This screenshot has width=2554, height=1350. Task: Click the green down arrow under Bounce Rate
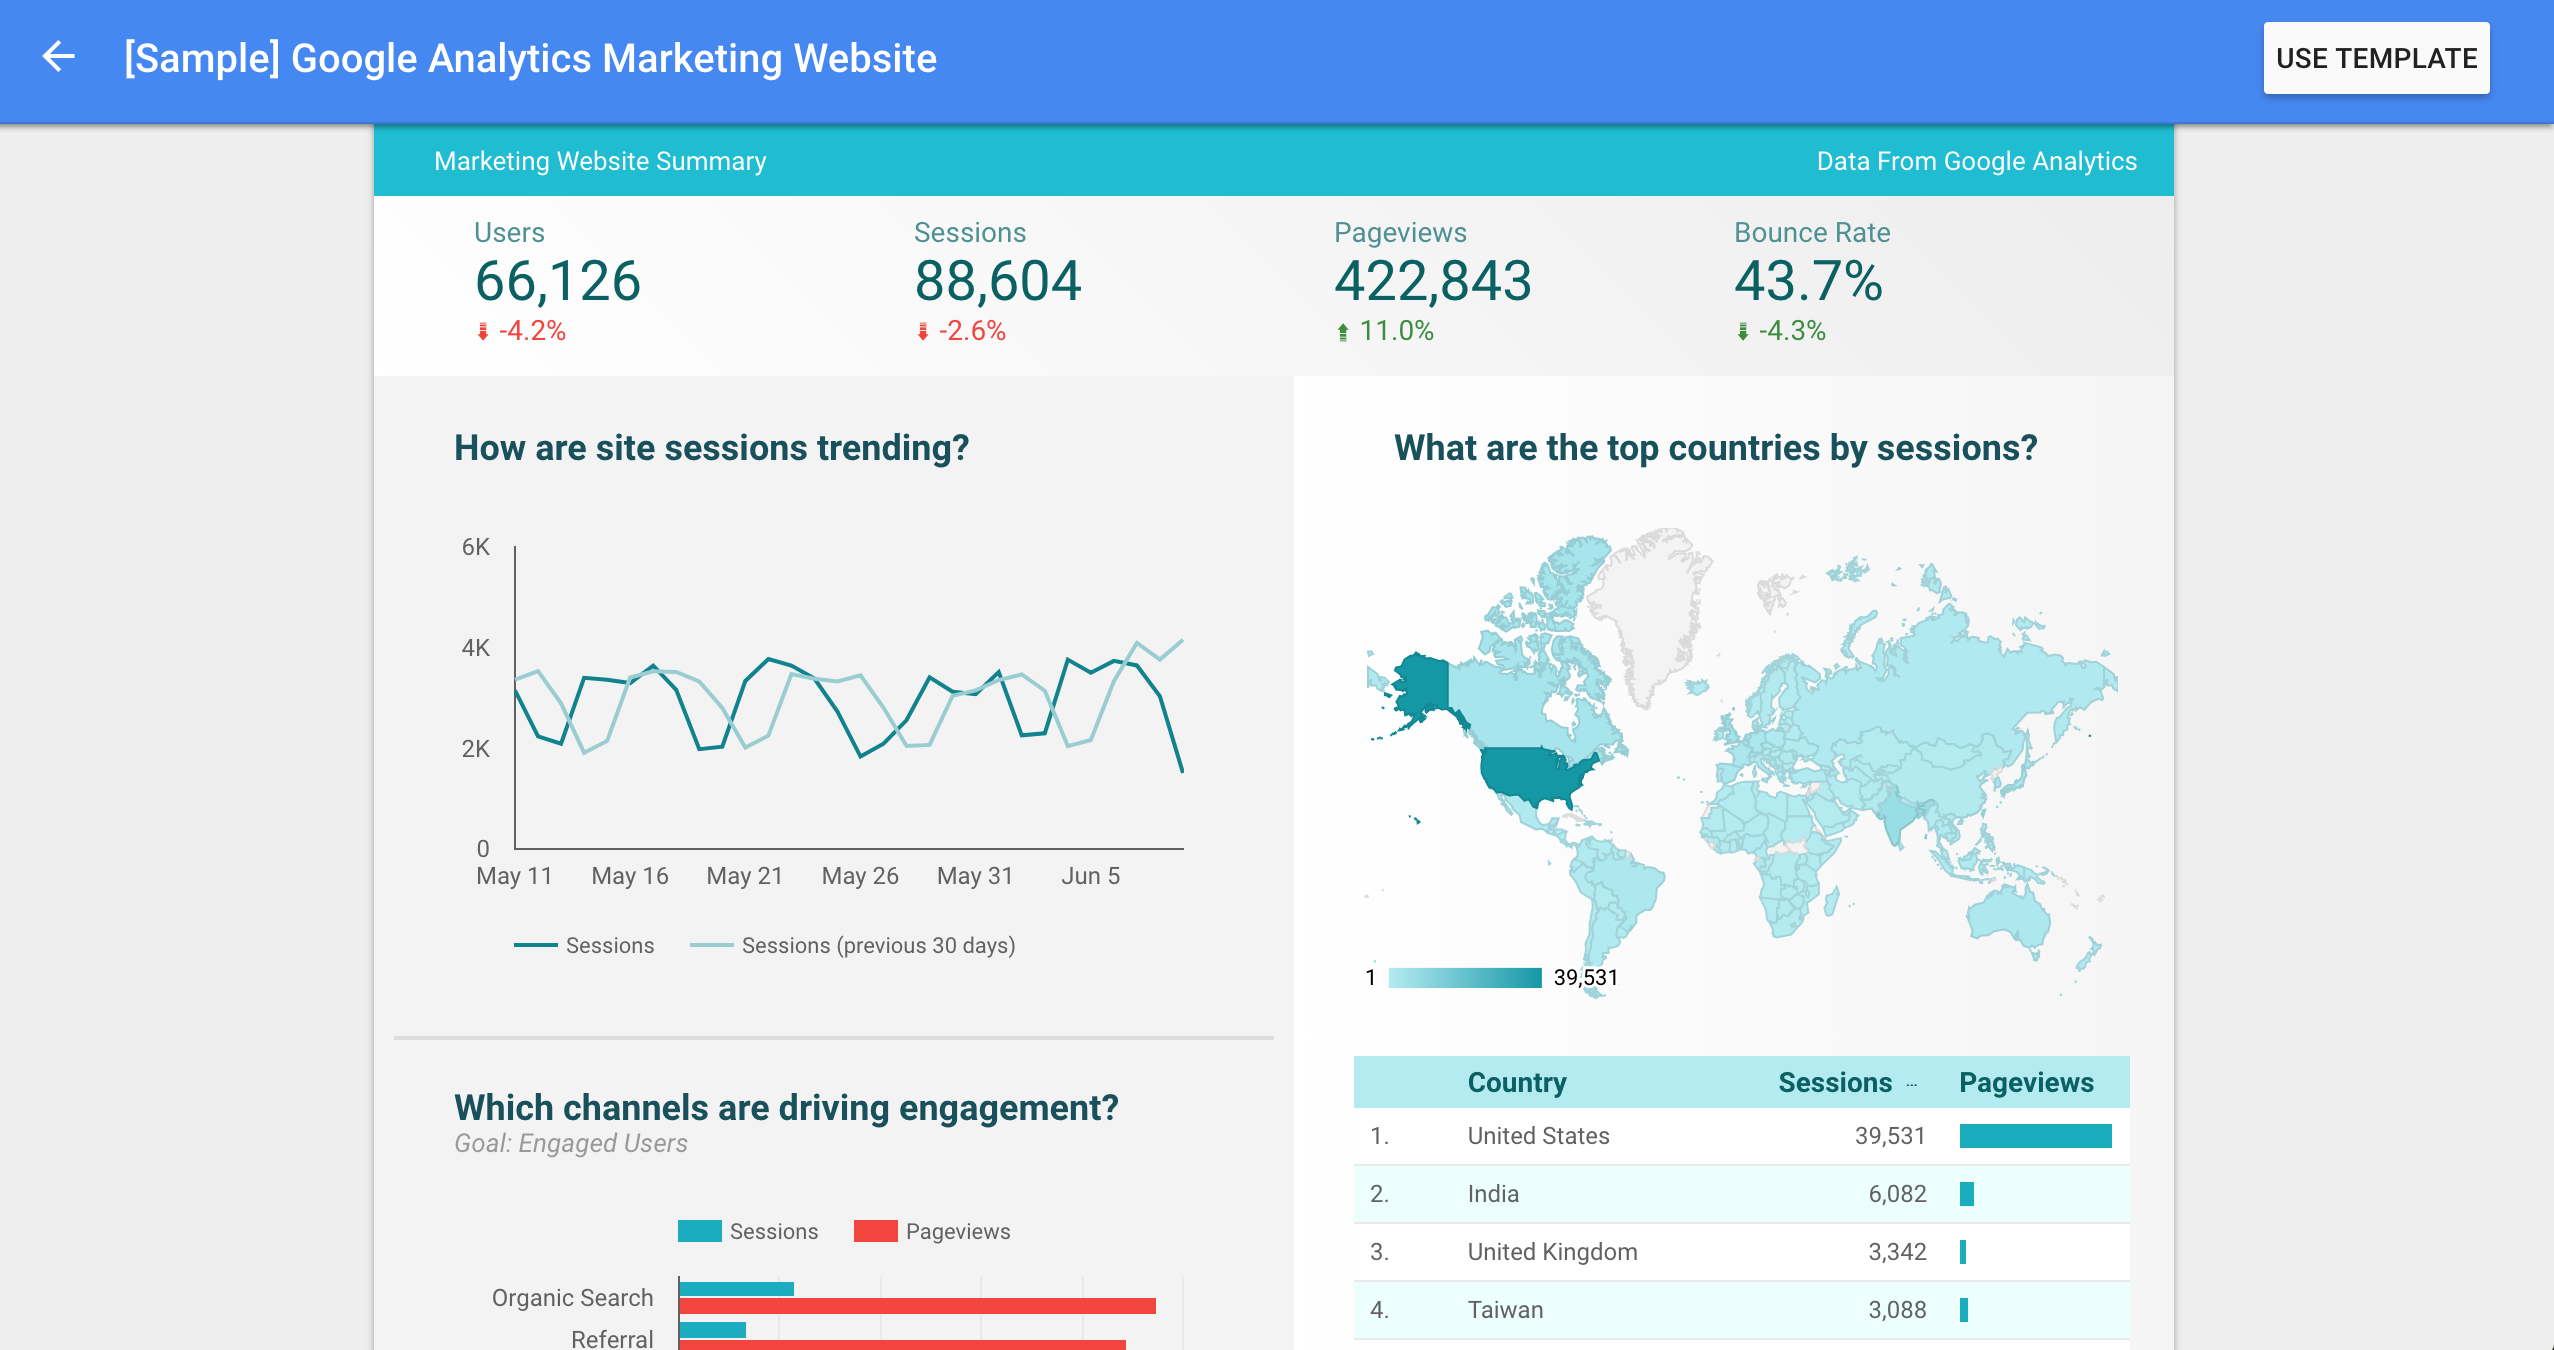[x=1742, y=331]
